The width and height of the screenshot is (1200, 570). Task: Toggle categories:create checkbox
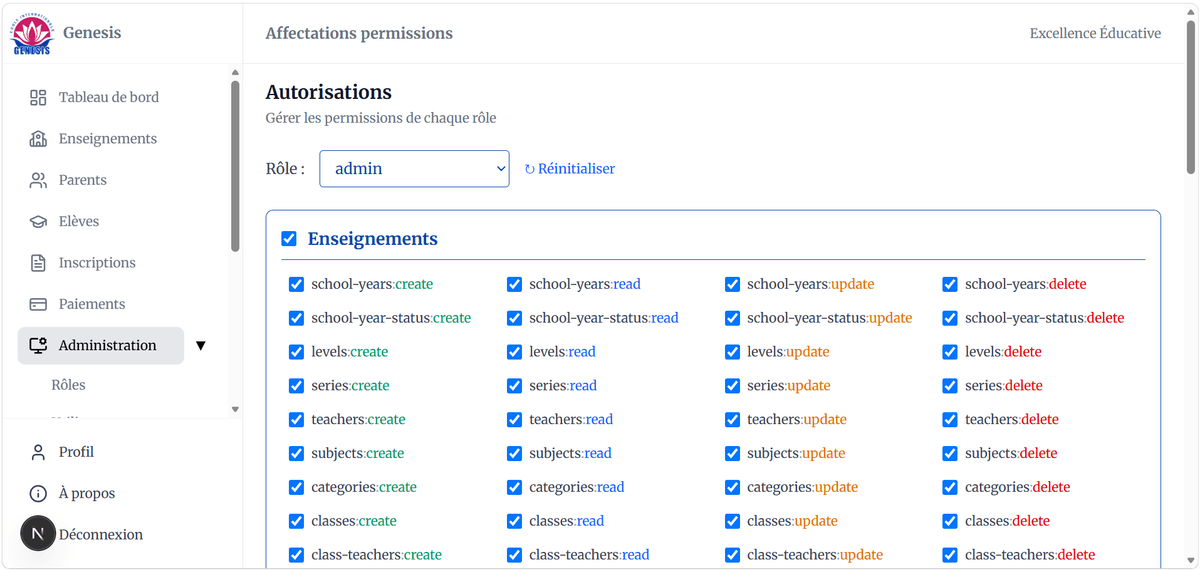[x=296, y=487]
